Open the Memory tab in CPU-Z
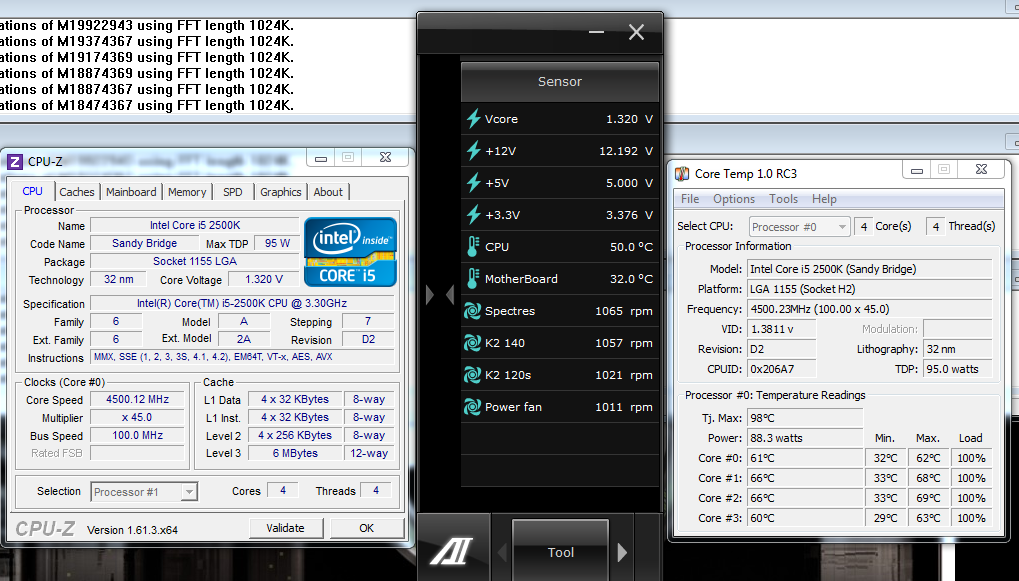This screenshot has height=581, width=1019. [187, 192]
